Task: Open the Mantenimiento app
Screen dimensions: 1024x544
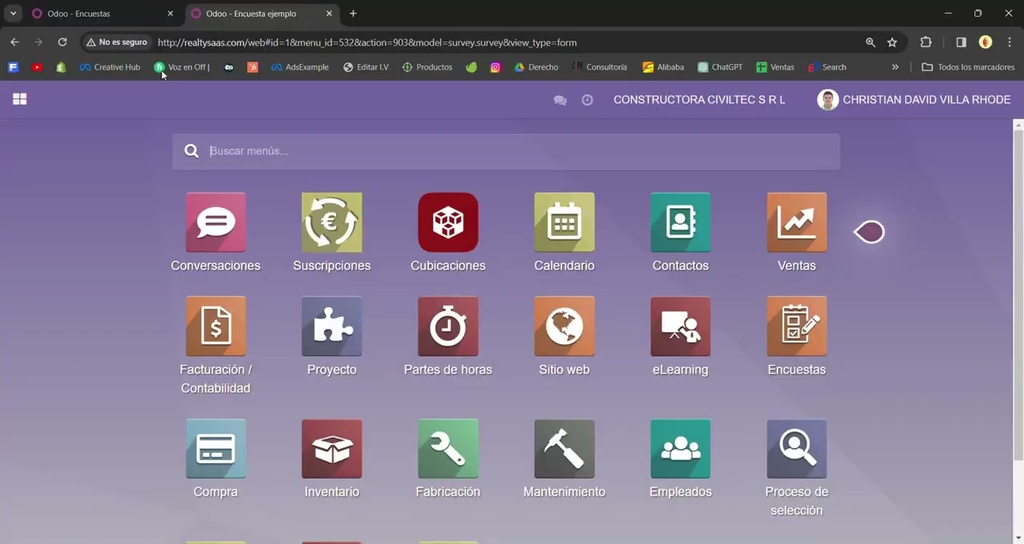Action: click(x=564, y=449)
